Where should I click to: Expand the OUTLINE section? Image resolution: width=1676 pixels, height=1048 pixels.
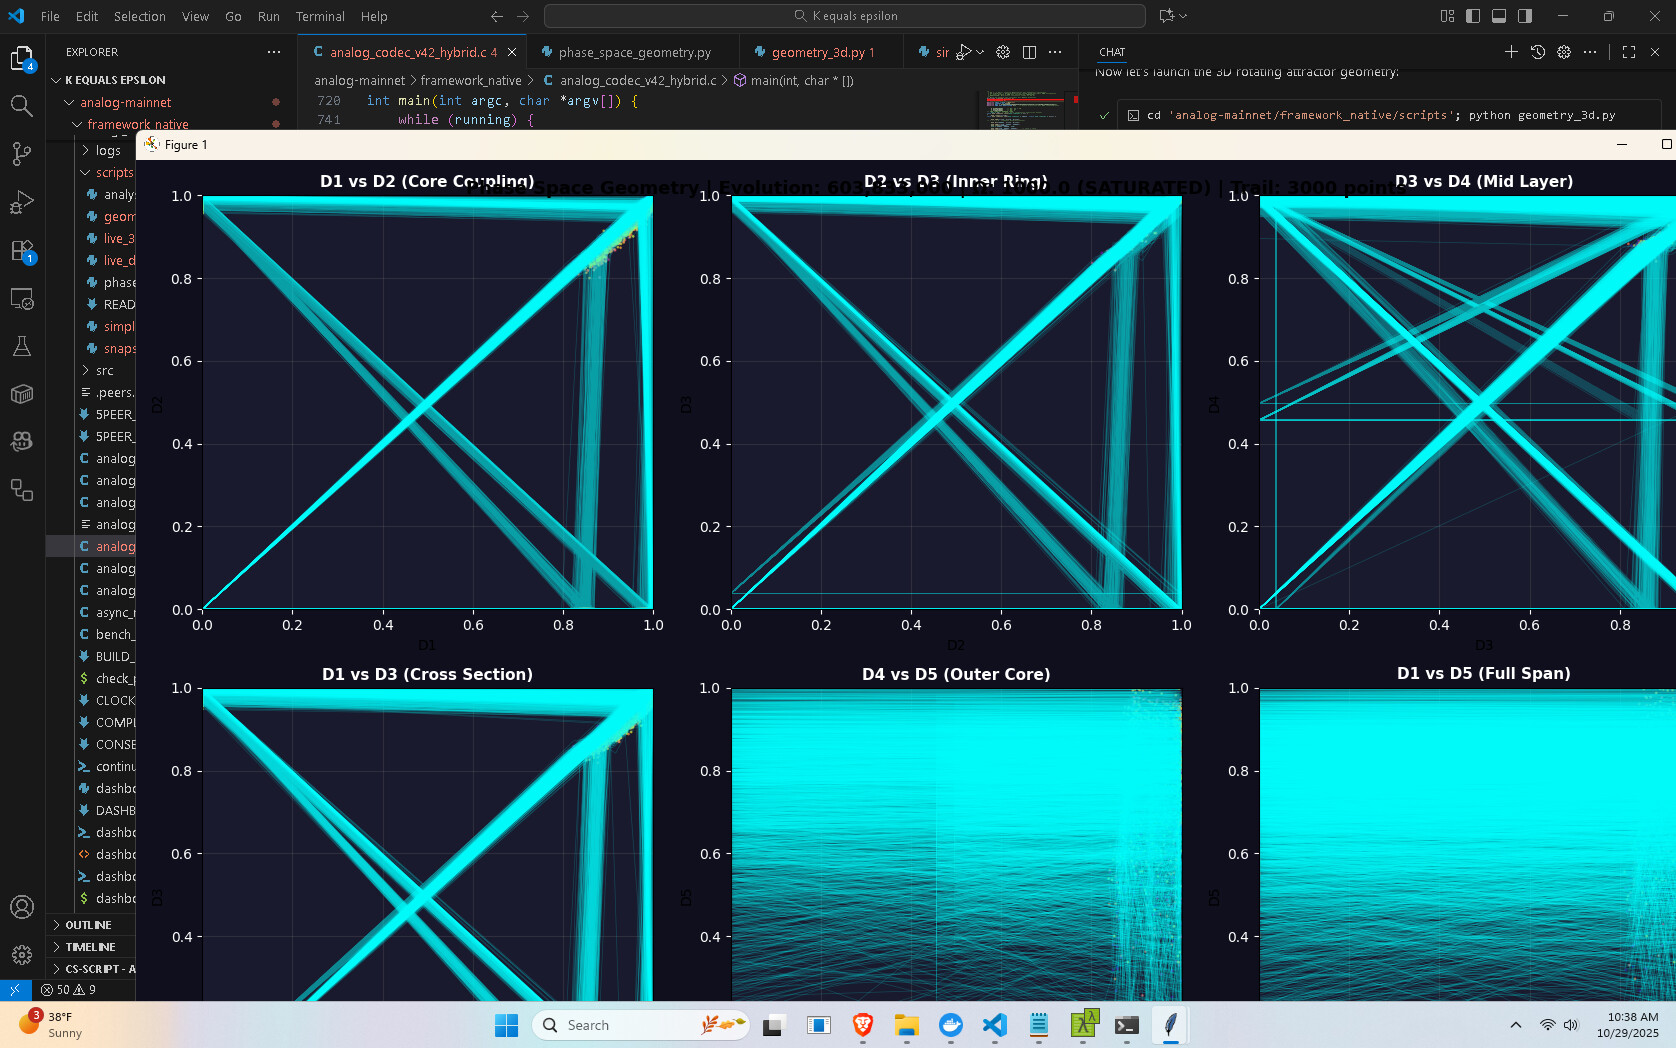point(88,925)
